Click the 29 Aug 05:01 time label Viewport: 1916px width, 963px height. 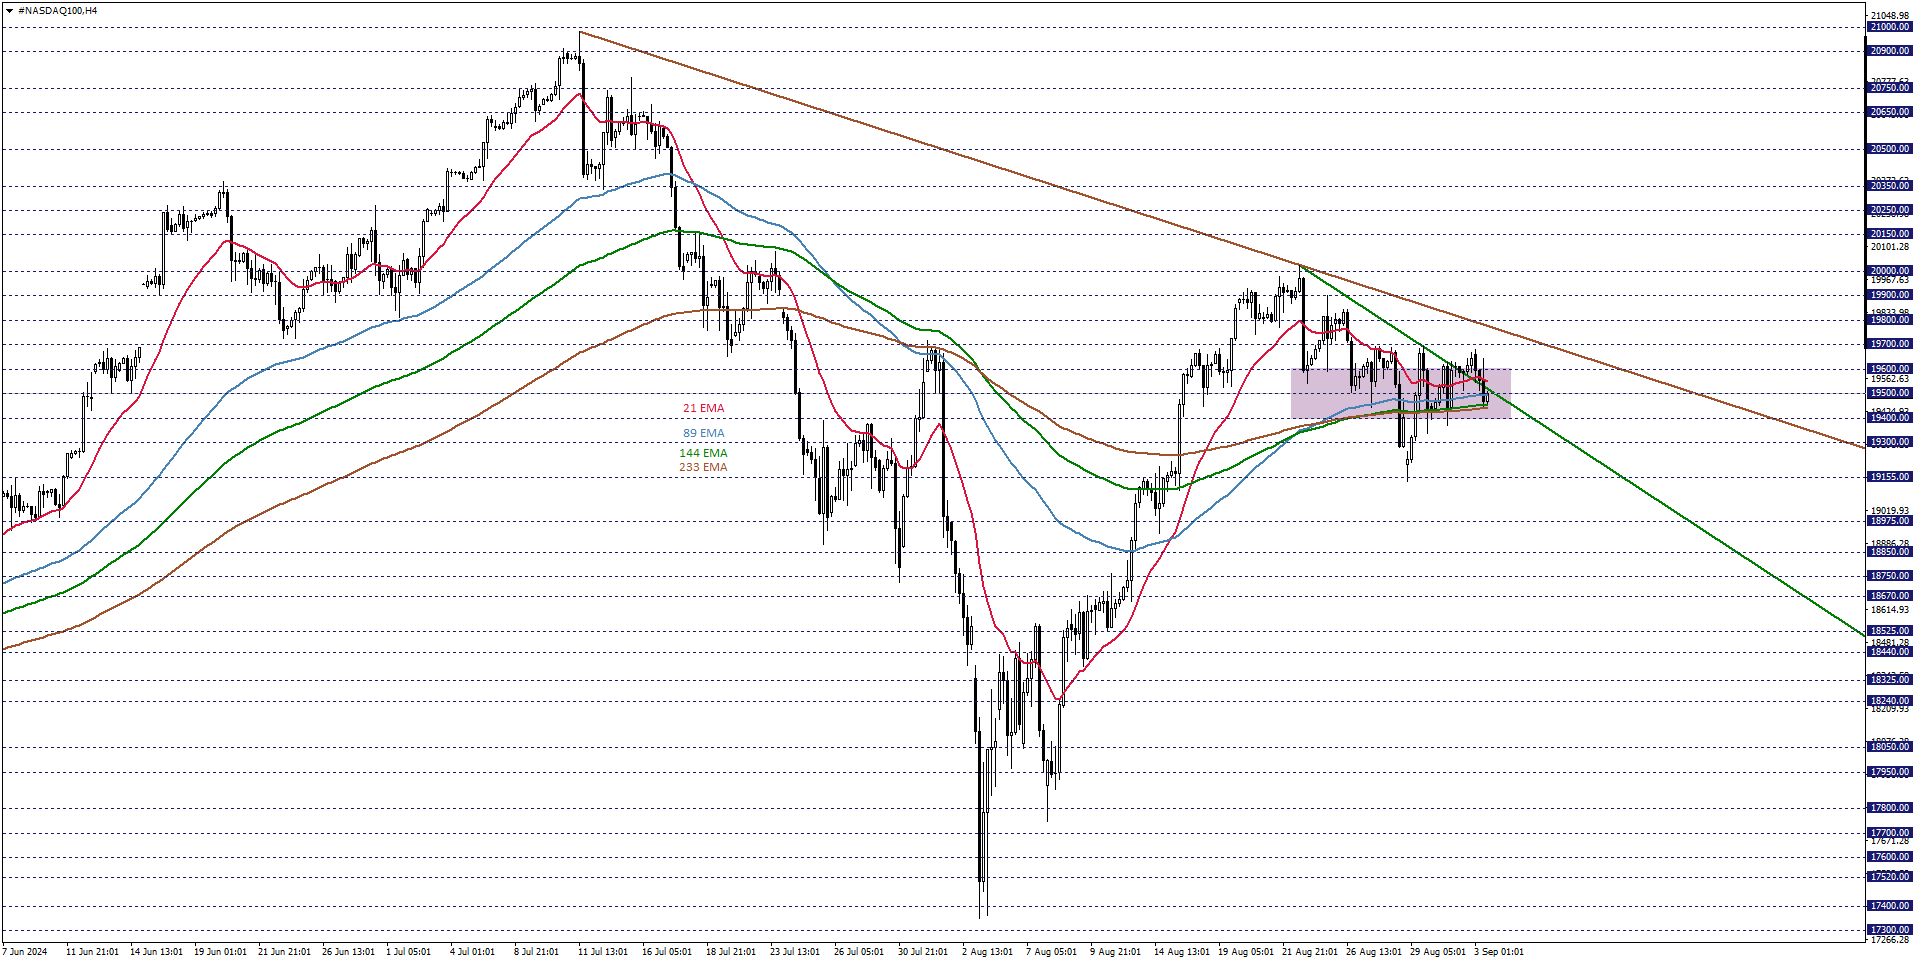(1437, 952)
